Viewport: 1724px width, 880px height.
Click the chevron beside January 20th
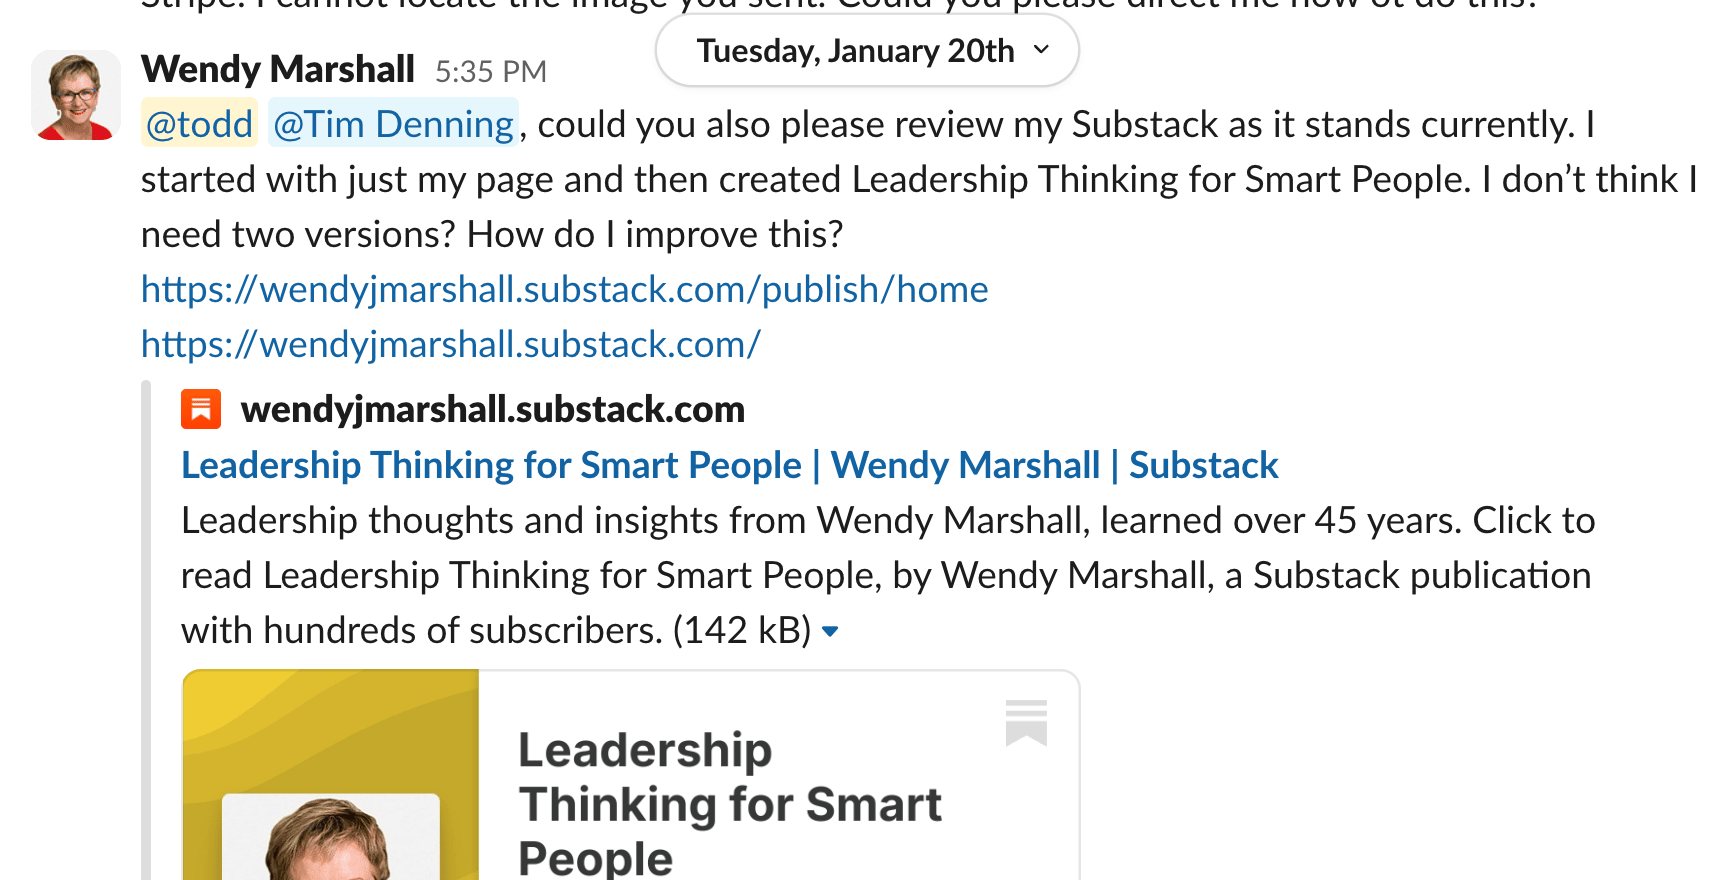point(1041,50)
